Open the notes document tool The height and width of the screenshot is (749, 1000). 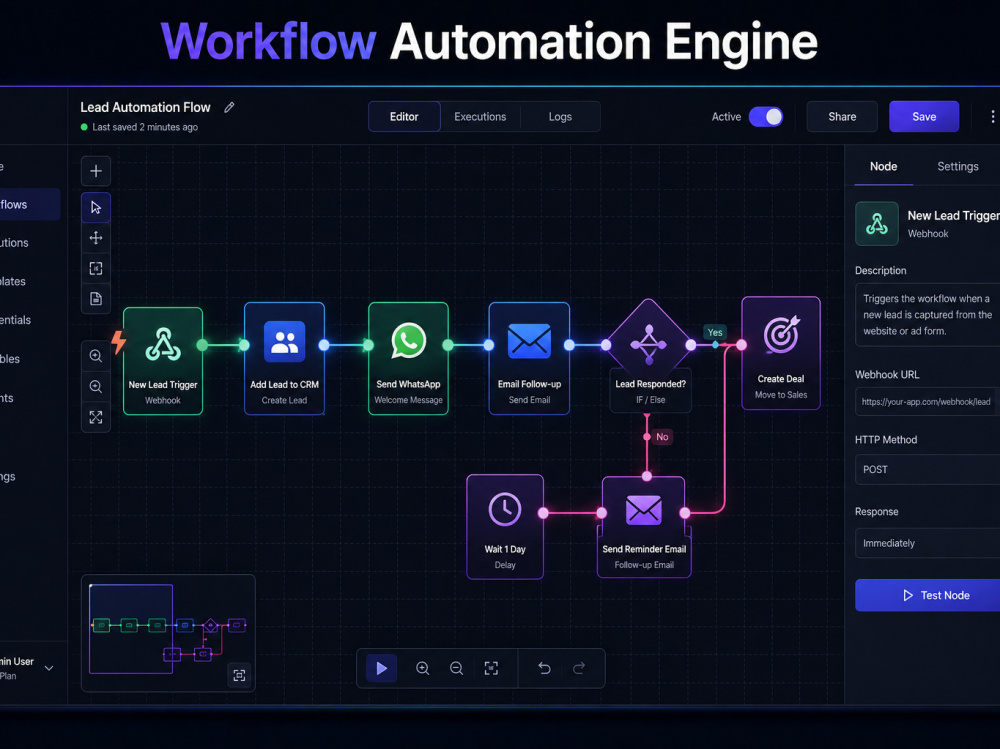96,299
